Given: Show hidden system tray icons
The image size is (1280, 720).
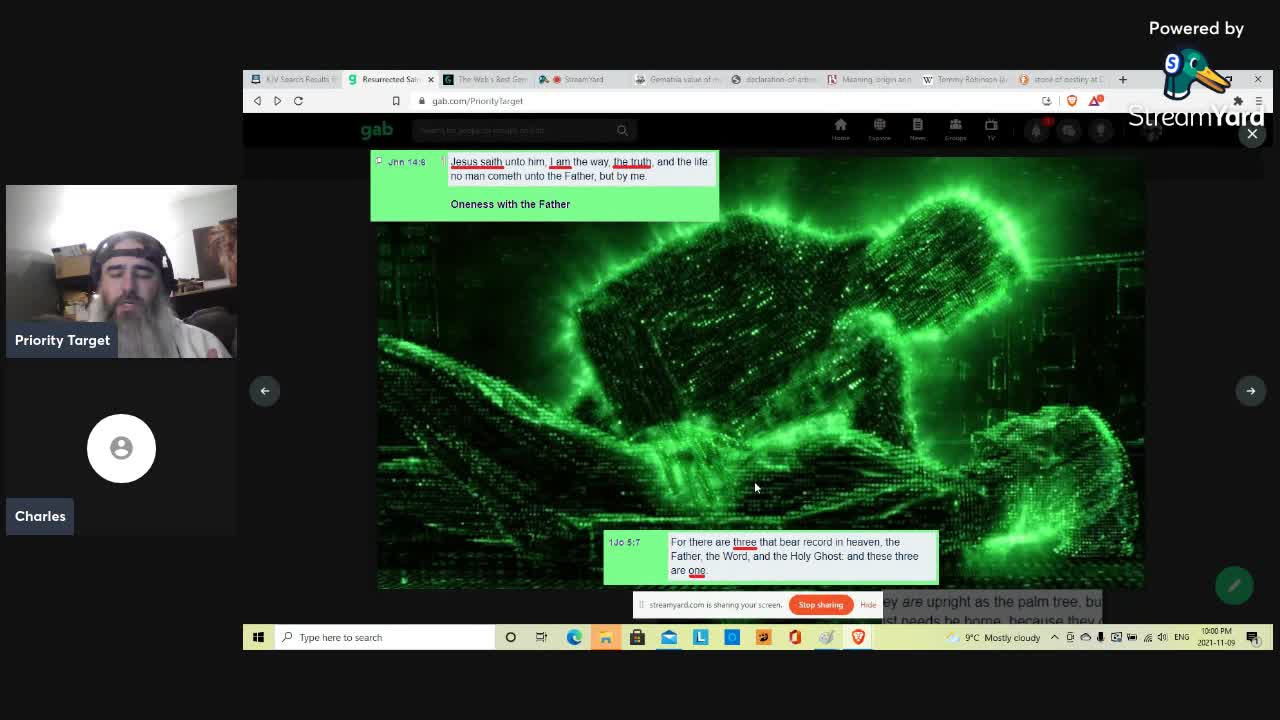Looking at the screenshot, I should [1054, 637].
